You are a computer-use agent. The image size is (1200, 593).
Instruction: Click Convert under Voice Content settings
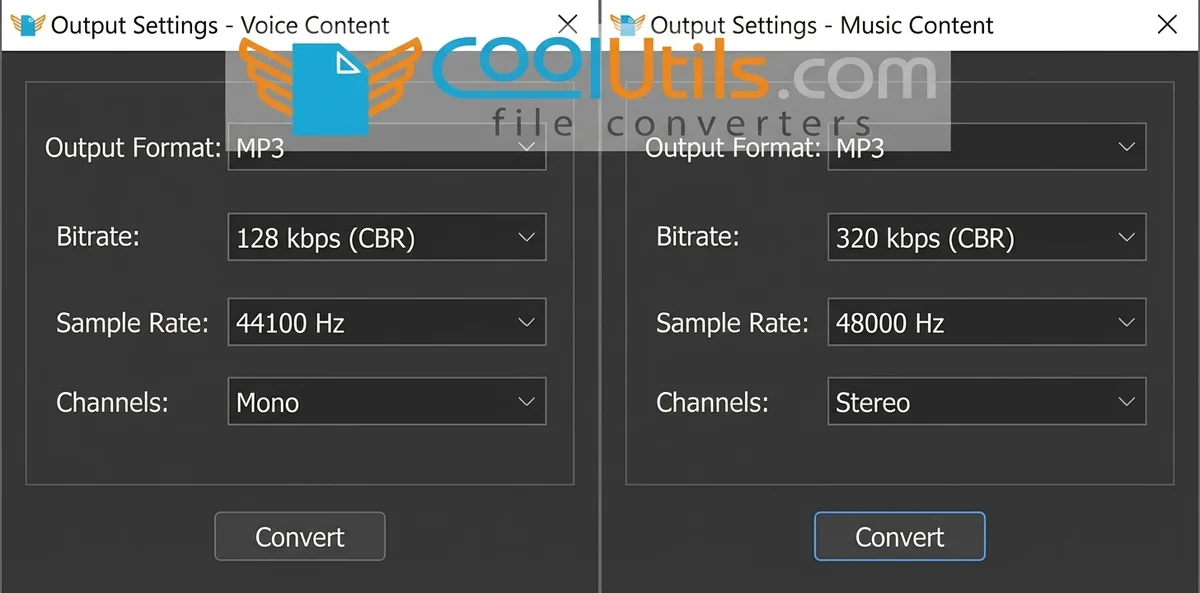click(299, 536)
